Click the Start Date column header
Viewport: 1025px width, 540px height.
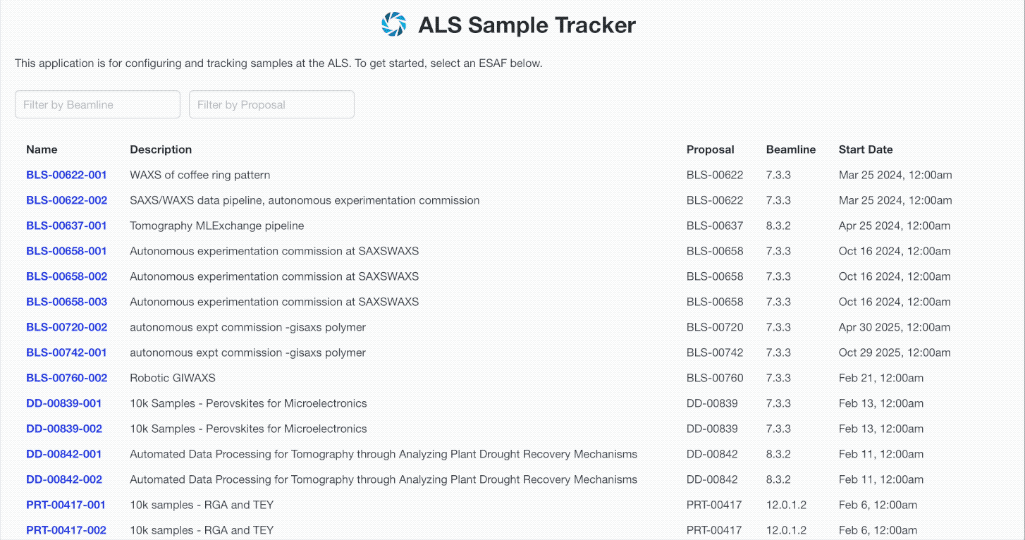[x=865, y=150]
